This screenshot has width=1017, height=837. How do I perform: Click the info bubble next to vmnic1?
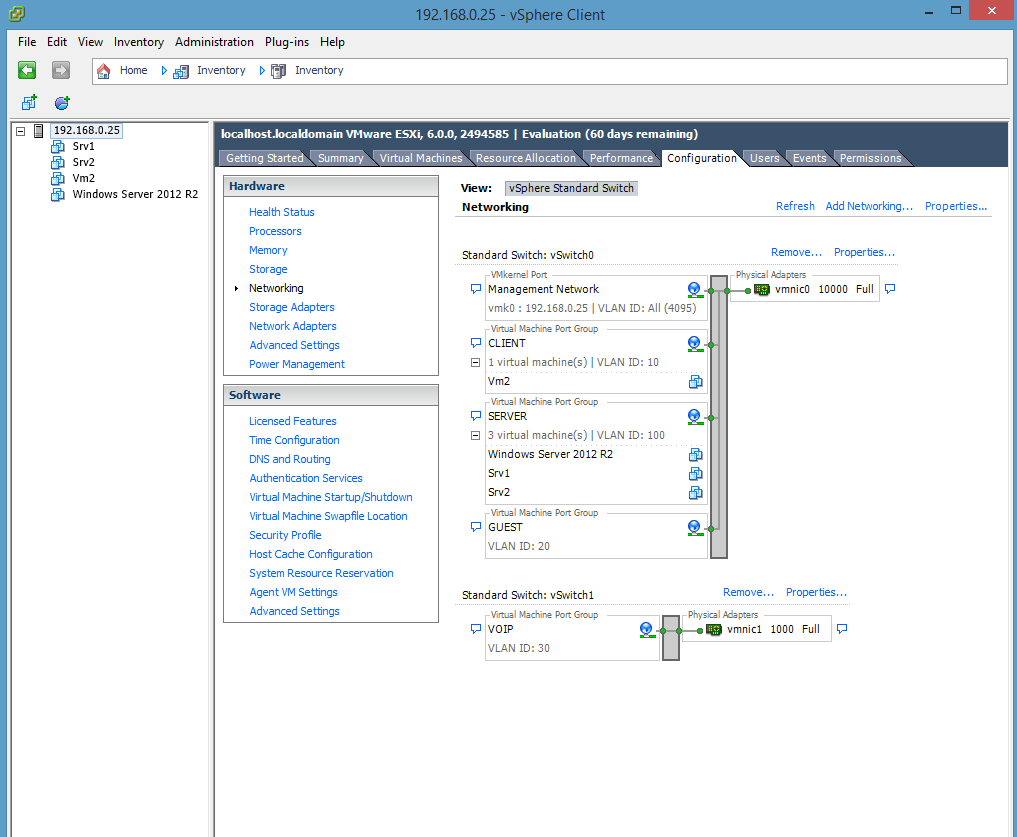coord(842,629)
